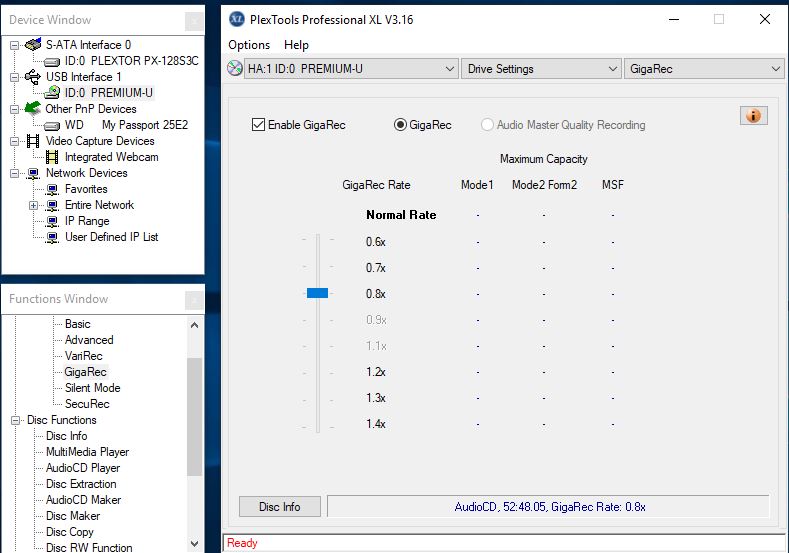Click the 0.6x tick on the GigaRec slider
789x553 pixels.
318,240
